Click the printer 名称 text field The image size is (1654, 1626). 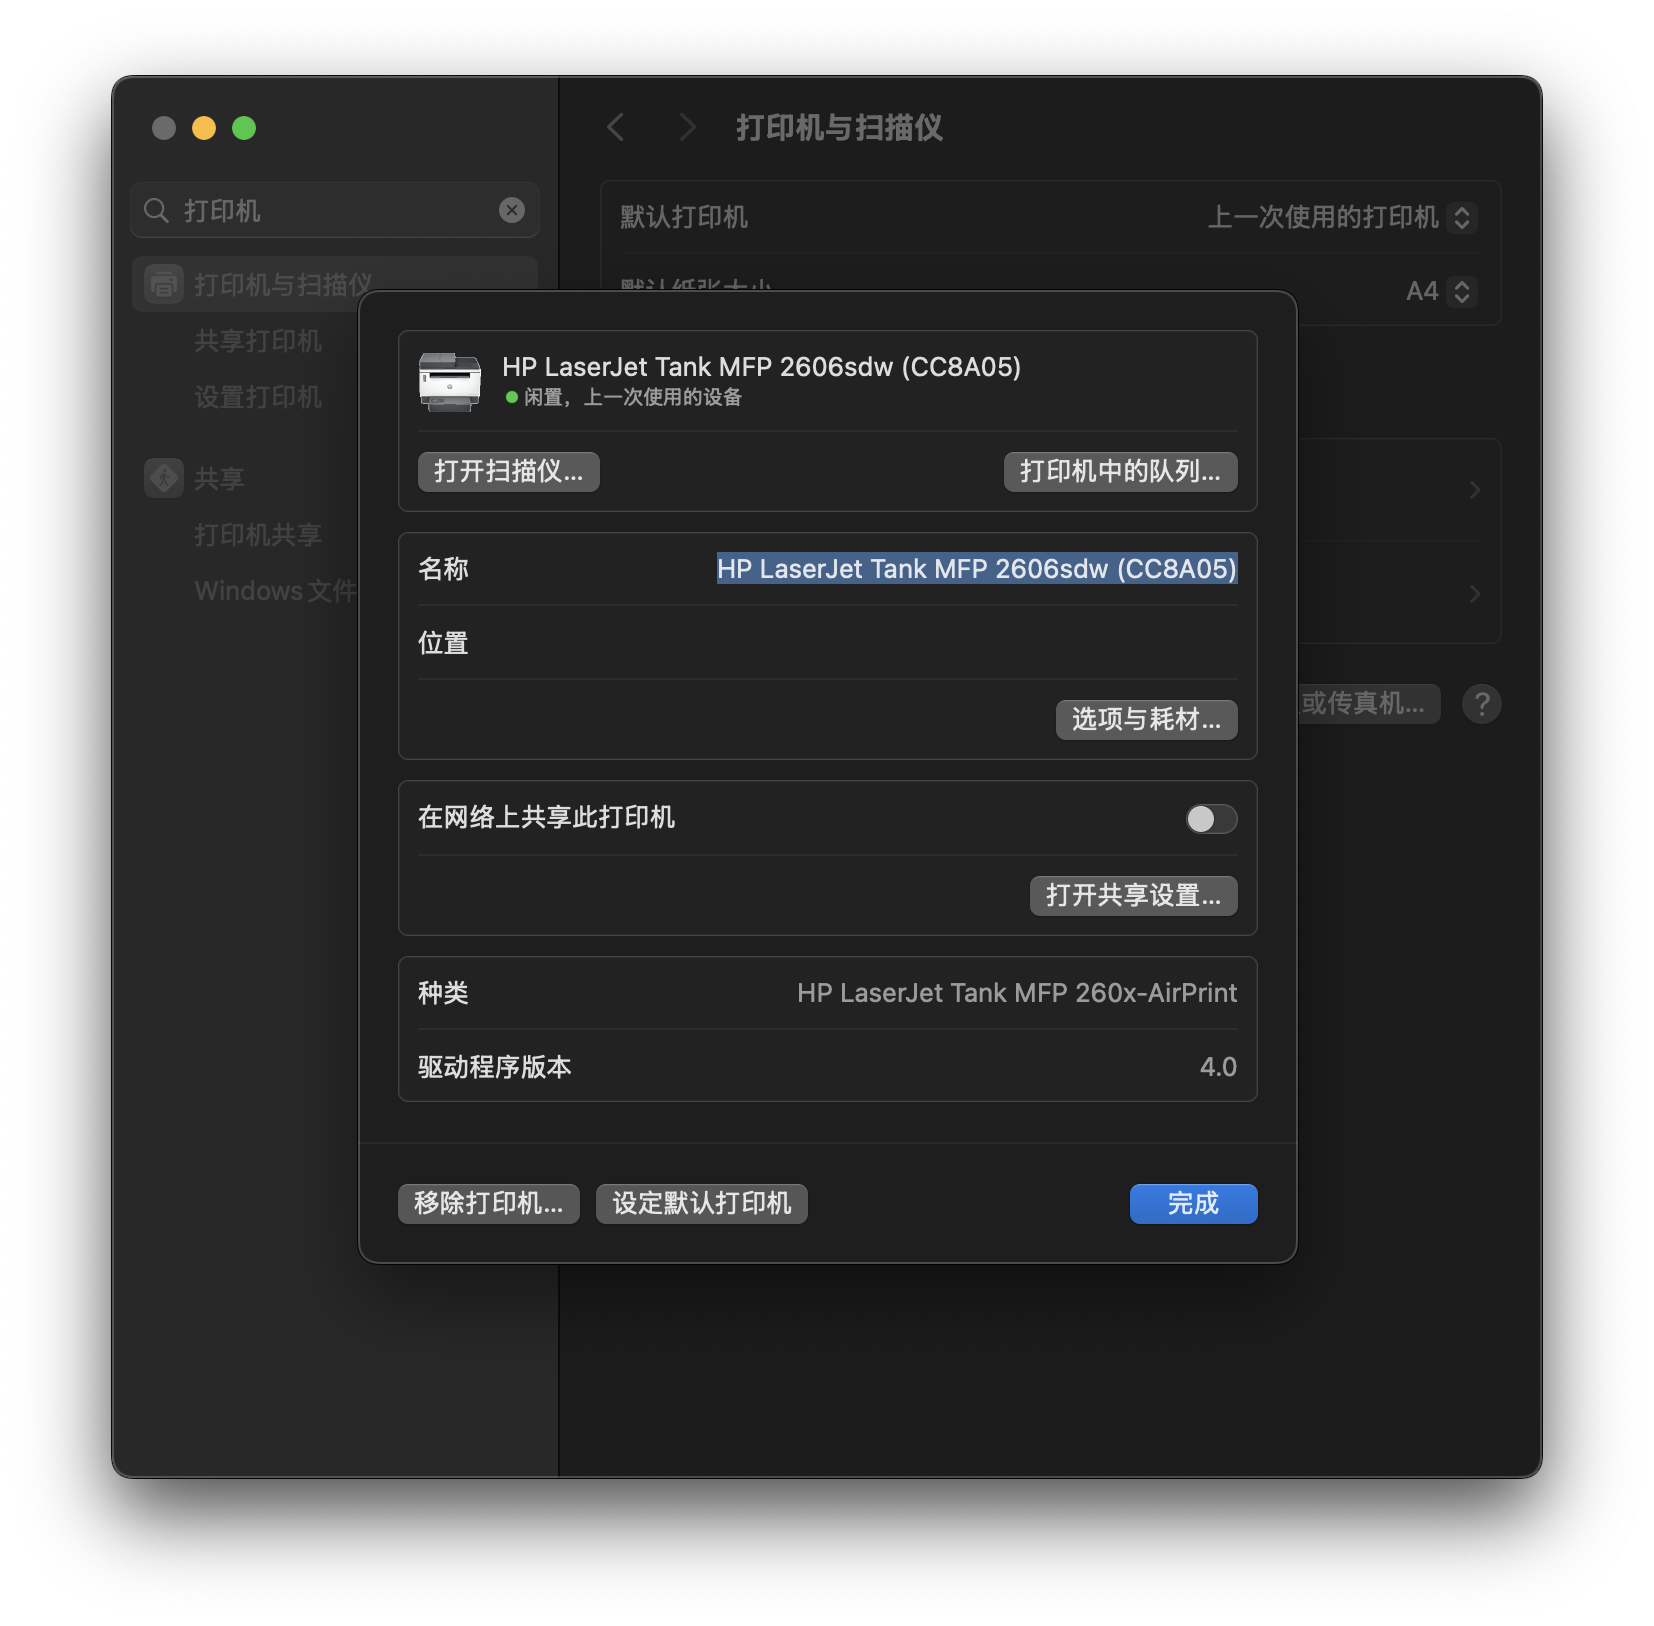tap(977, 568)
